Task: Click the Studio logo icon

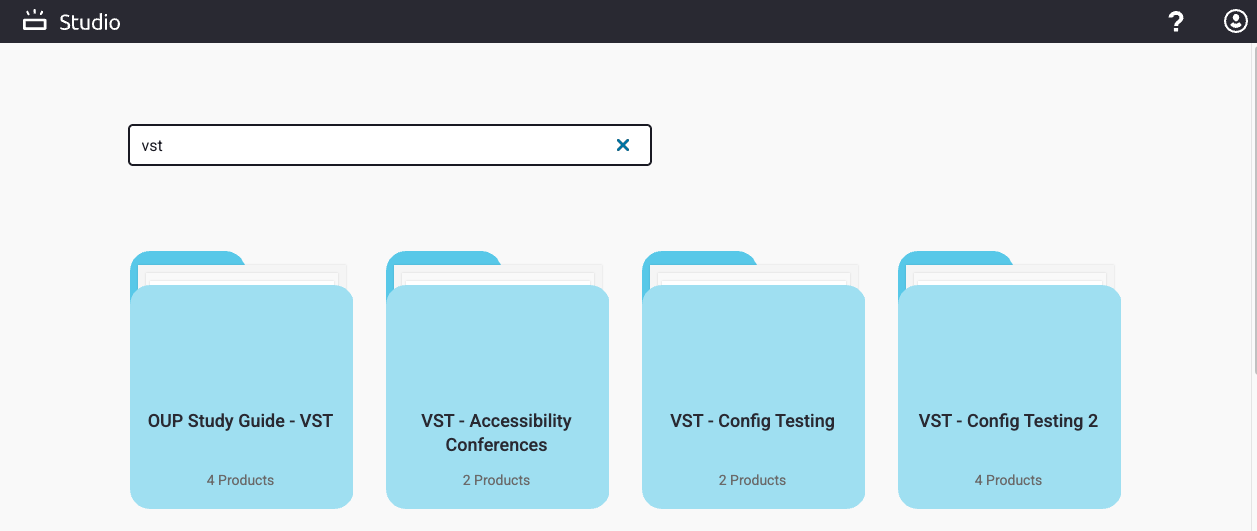Action: 35,21
